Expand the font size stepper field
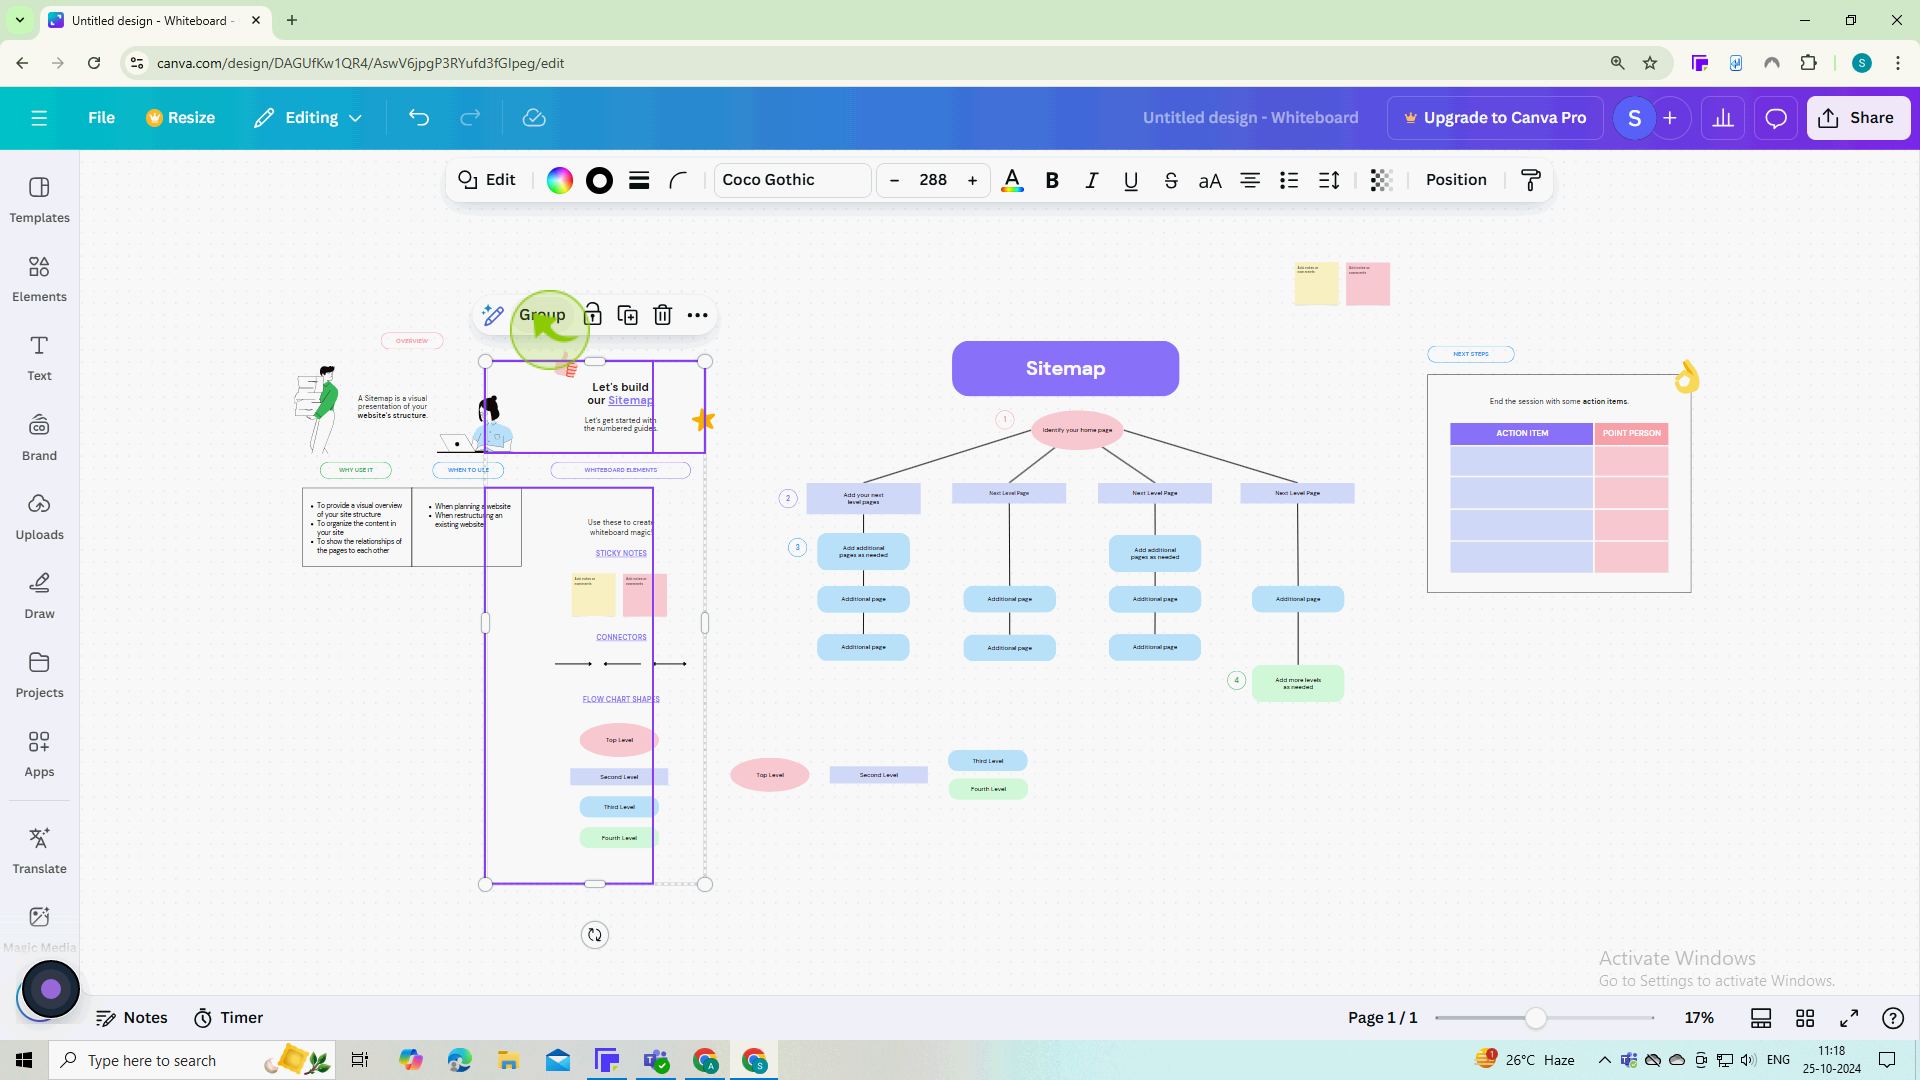 (x=934, y=179)
